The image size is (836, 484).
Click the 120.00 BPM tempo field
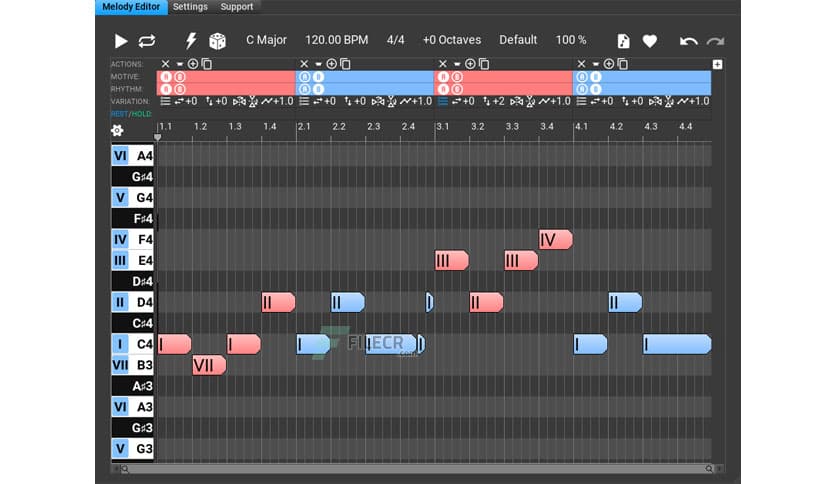(336, 40)
